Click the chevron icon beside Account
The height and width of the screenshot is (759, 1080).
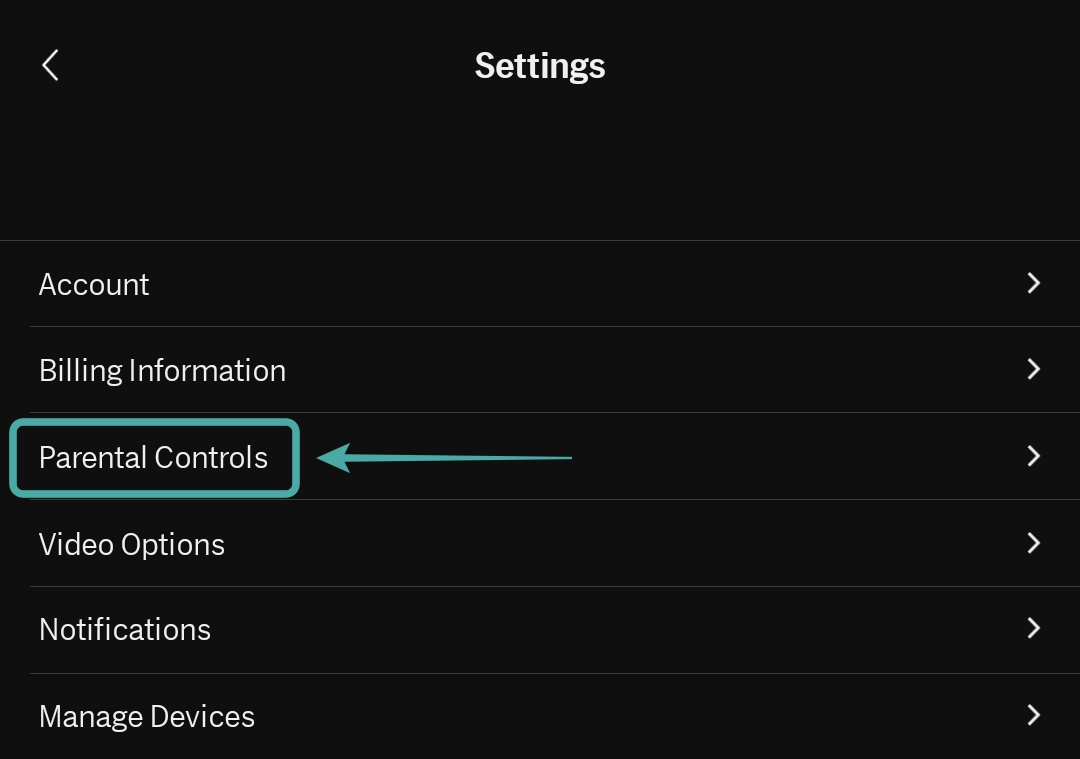pos(1034,284)
